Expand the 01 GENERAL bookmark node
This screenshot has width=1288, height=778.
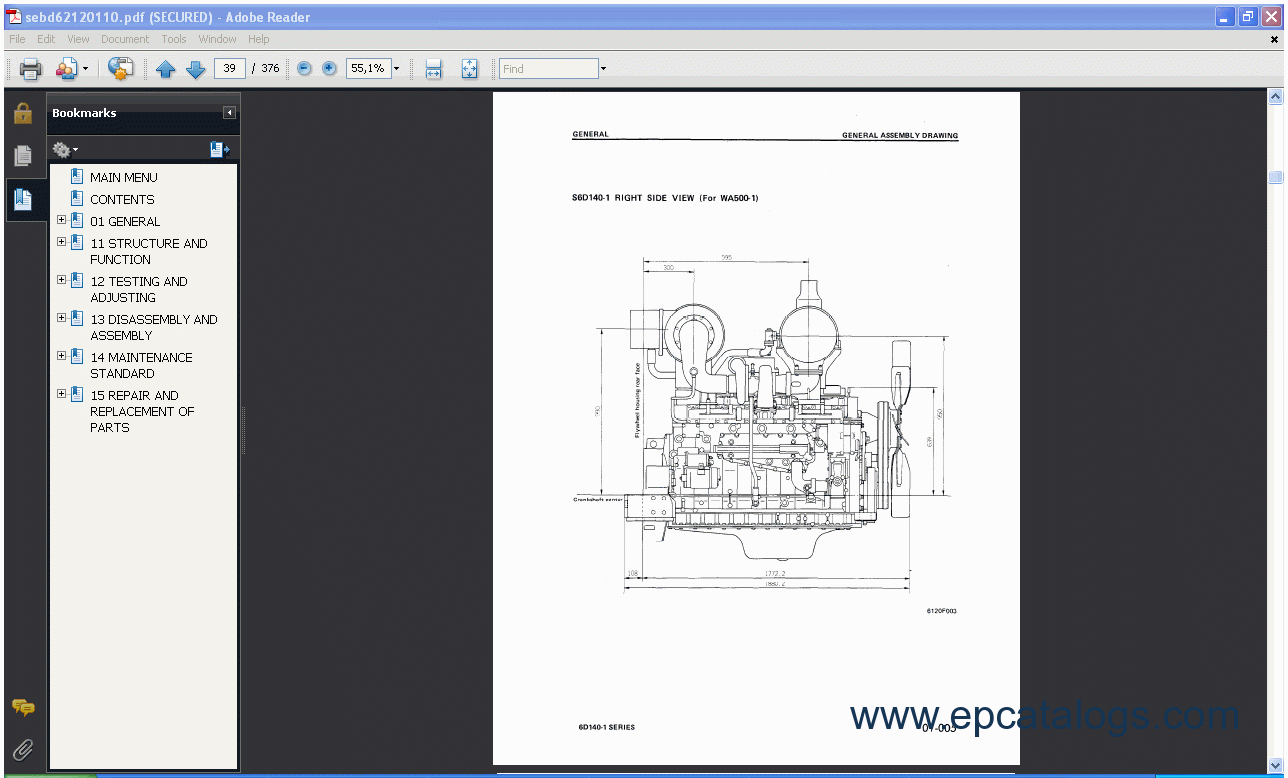pyautogui.click(x=61, y=220)
